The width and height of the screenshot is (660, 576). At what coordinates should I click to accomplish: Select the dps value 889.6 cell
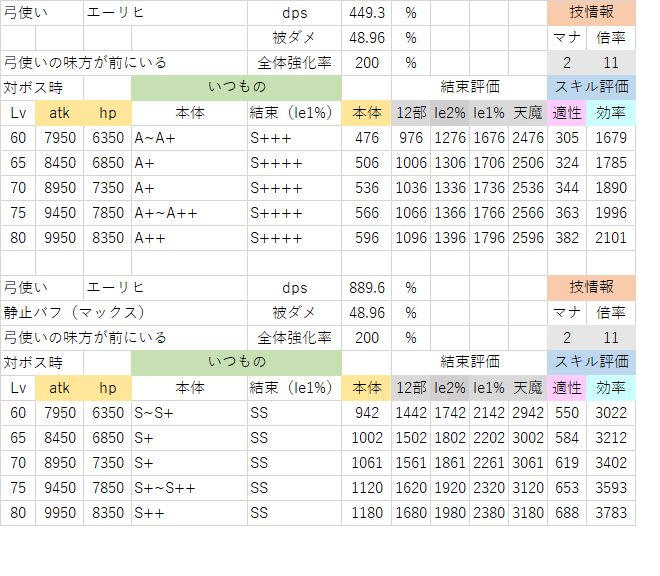pos(365,288)
